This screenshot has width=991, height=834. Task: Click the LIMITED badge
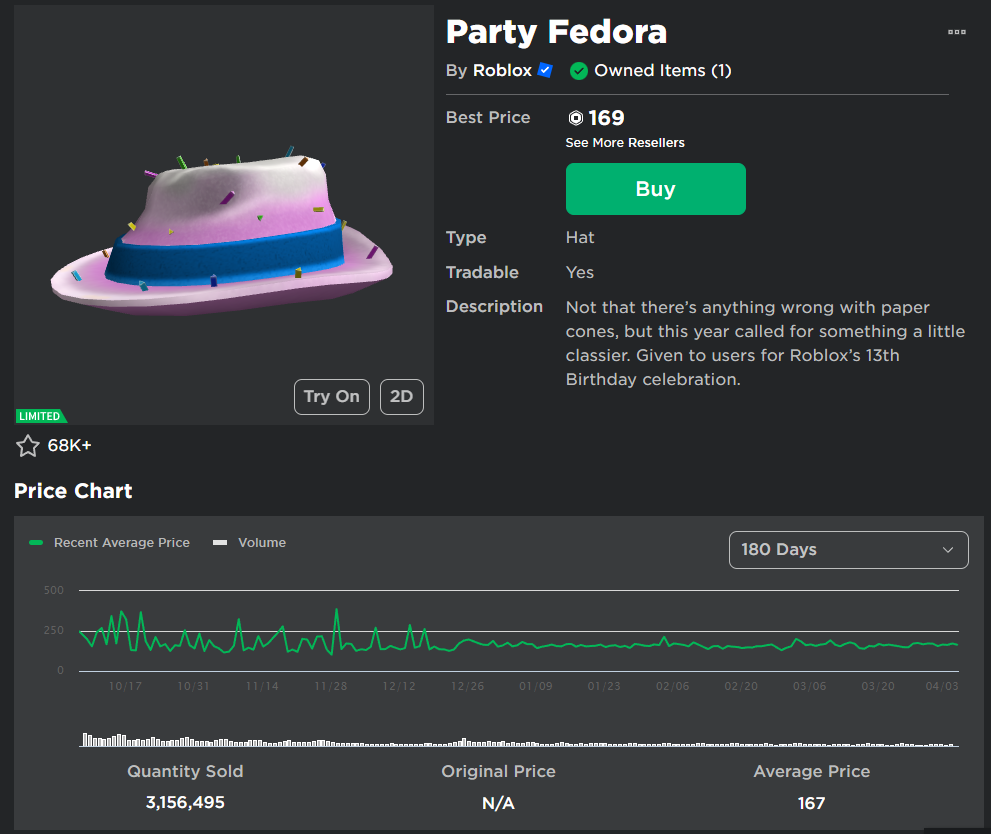[x=40, y=416]
